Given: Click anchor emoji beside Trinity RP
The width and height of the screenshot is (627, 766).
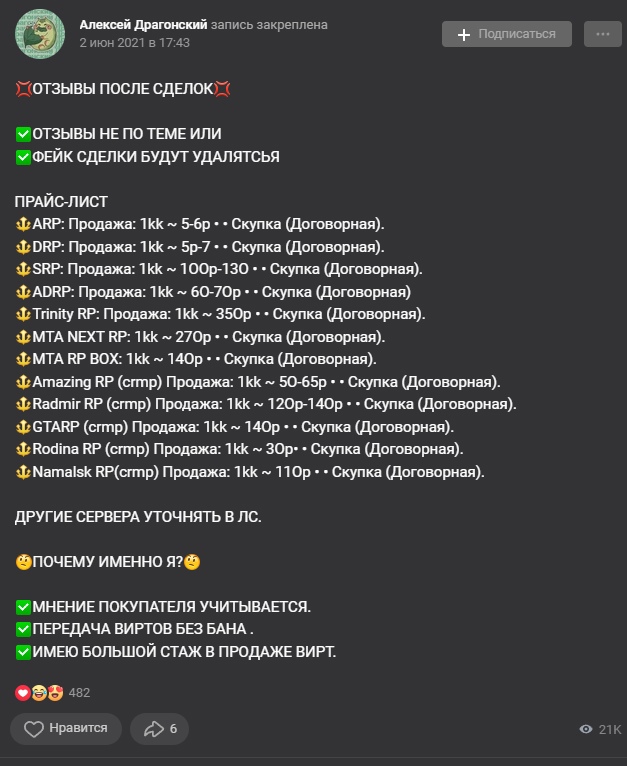Looking at the screenshot, I should [23, 314].
